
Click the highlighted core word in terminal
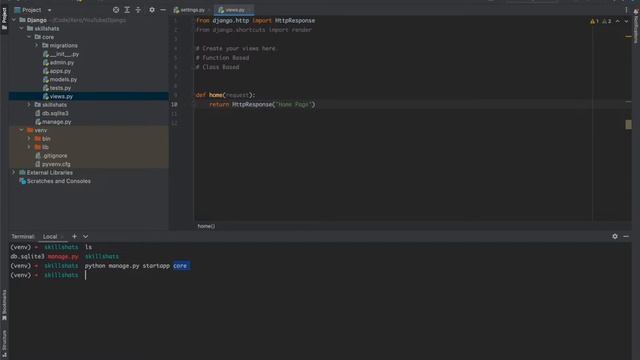pos(180,266)
